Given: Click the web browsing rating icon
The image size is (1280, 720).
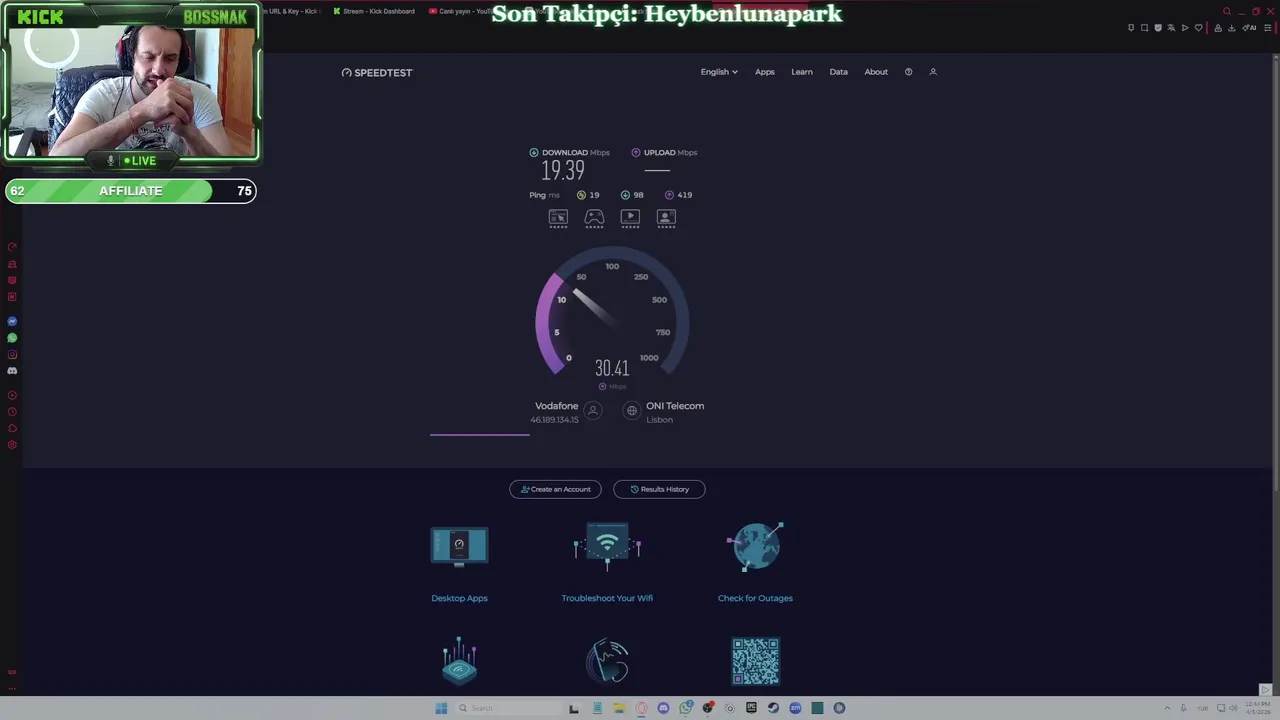Looking at the screenshot, I should 558,217.
